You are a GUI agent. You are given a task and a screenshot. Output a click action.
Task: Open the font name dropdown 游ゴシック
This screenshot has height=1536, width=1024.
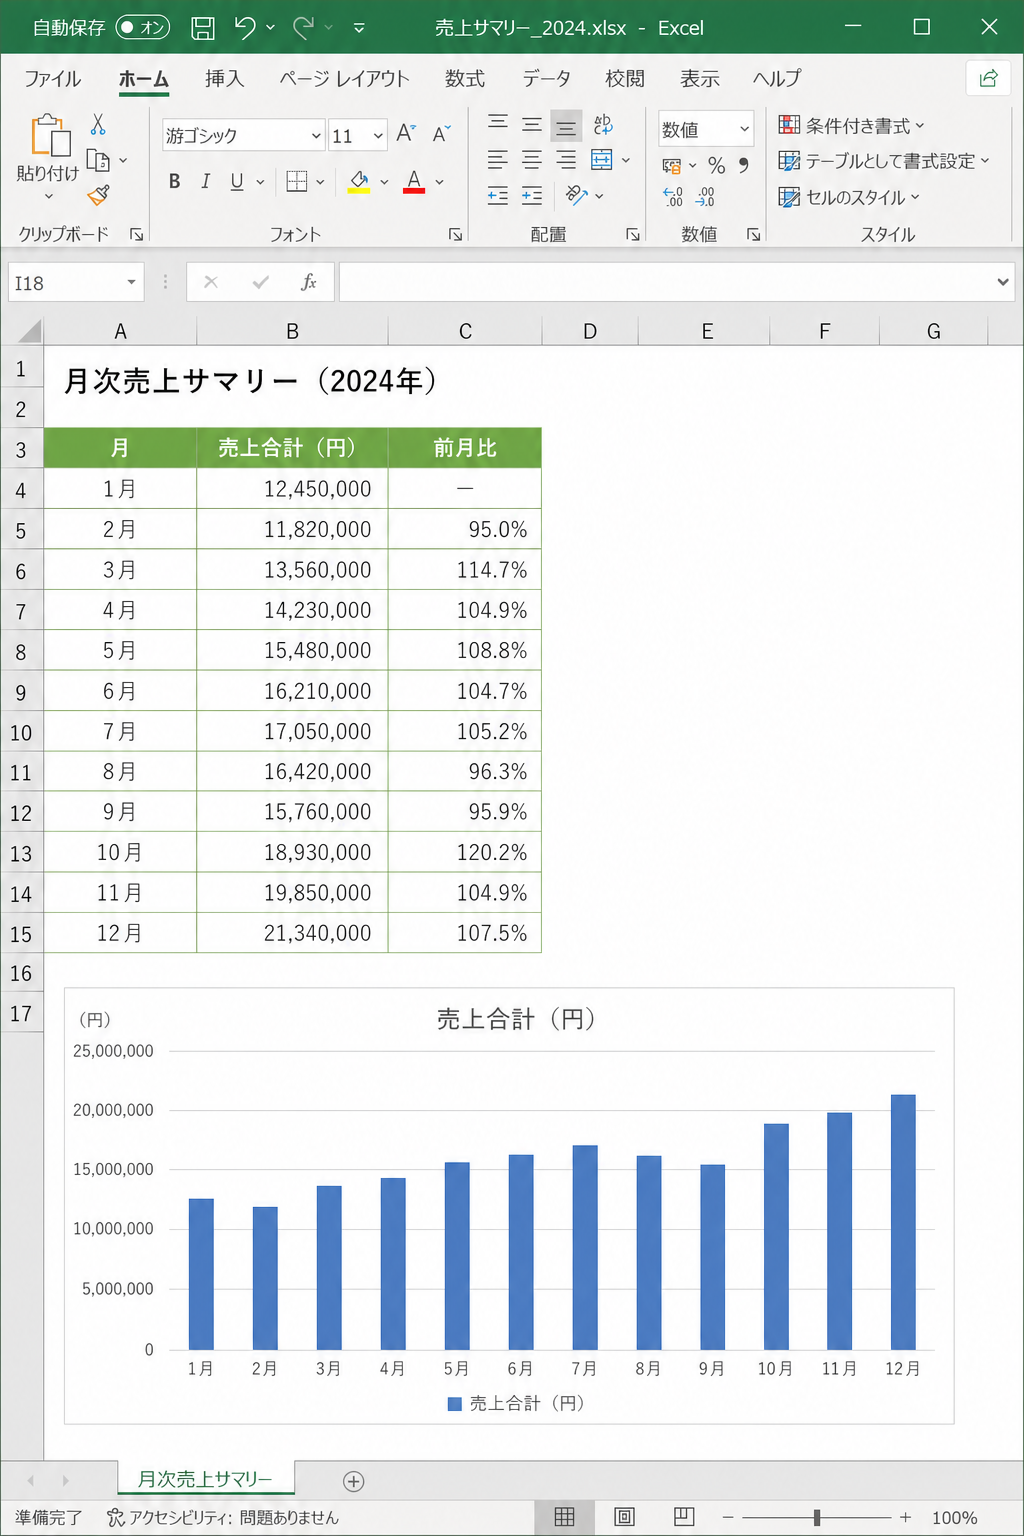(316, 136)
